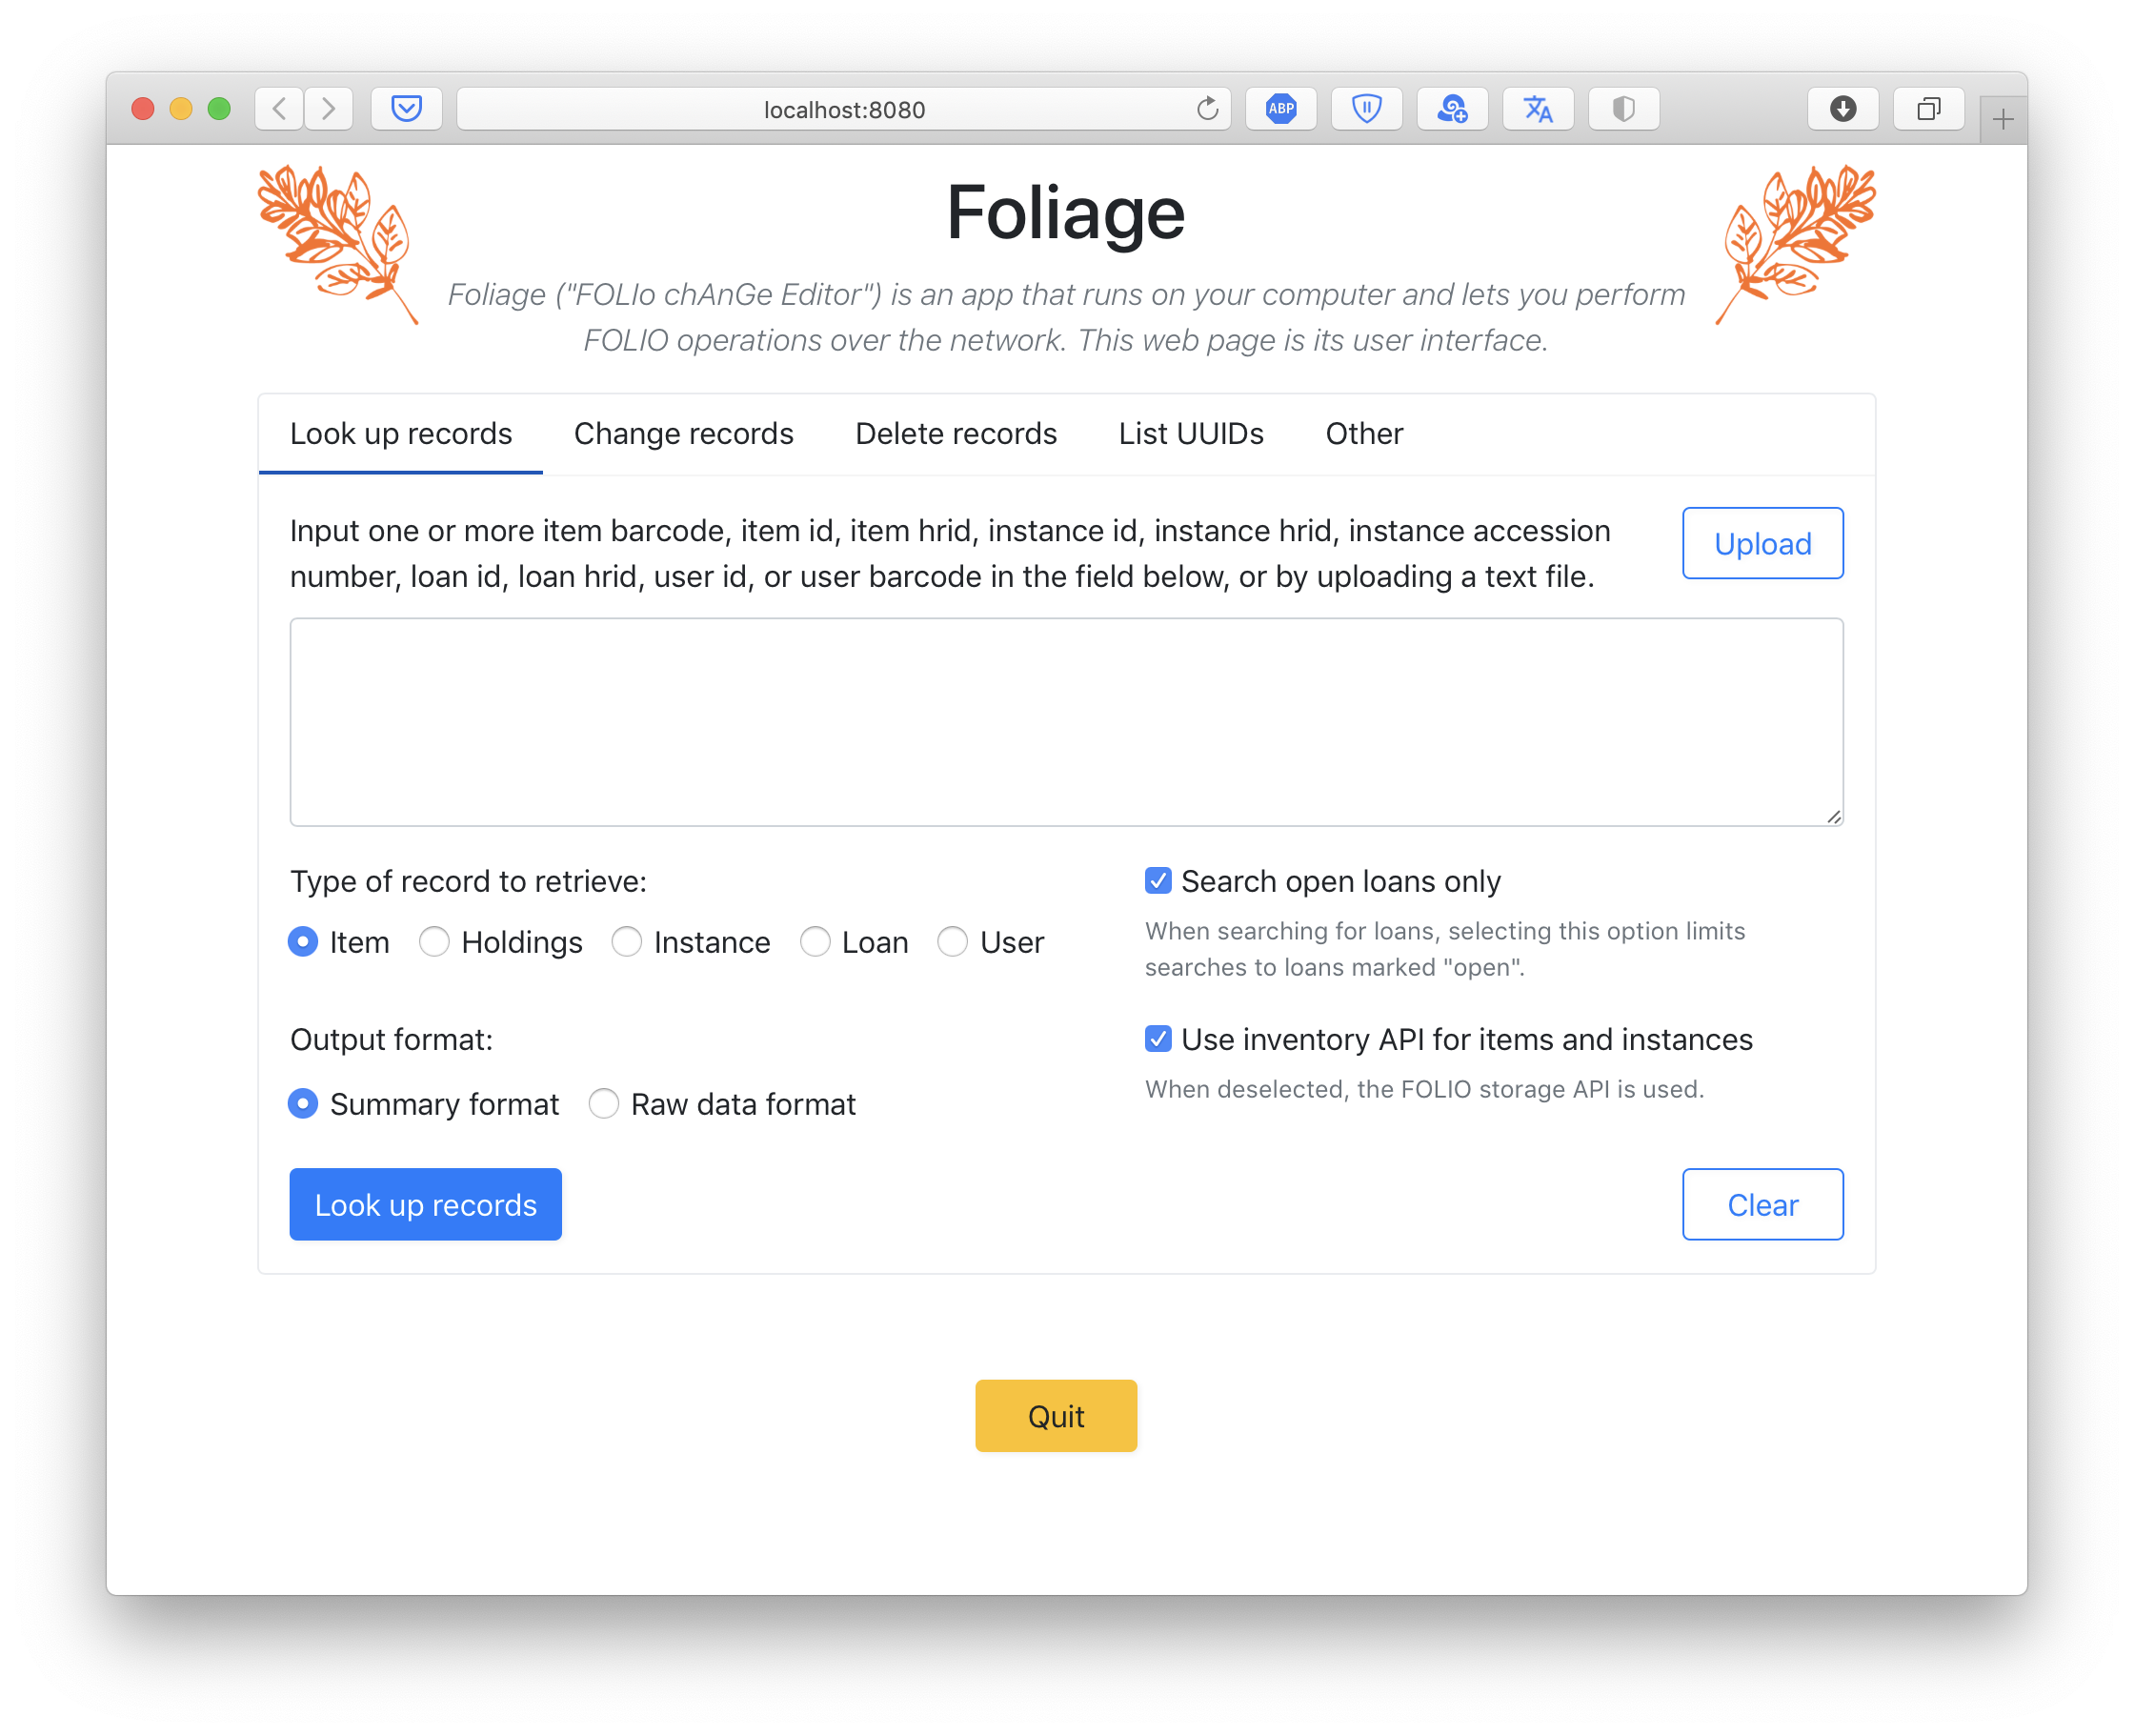Open the Bitwarden shield extension icon
This screenshot has width=2134, height=1736.
click(1366, 108)
